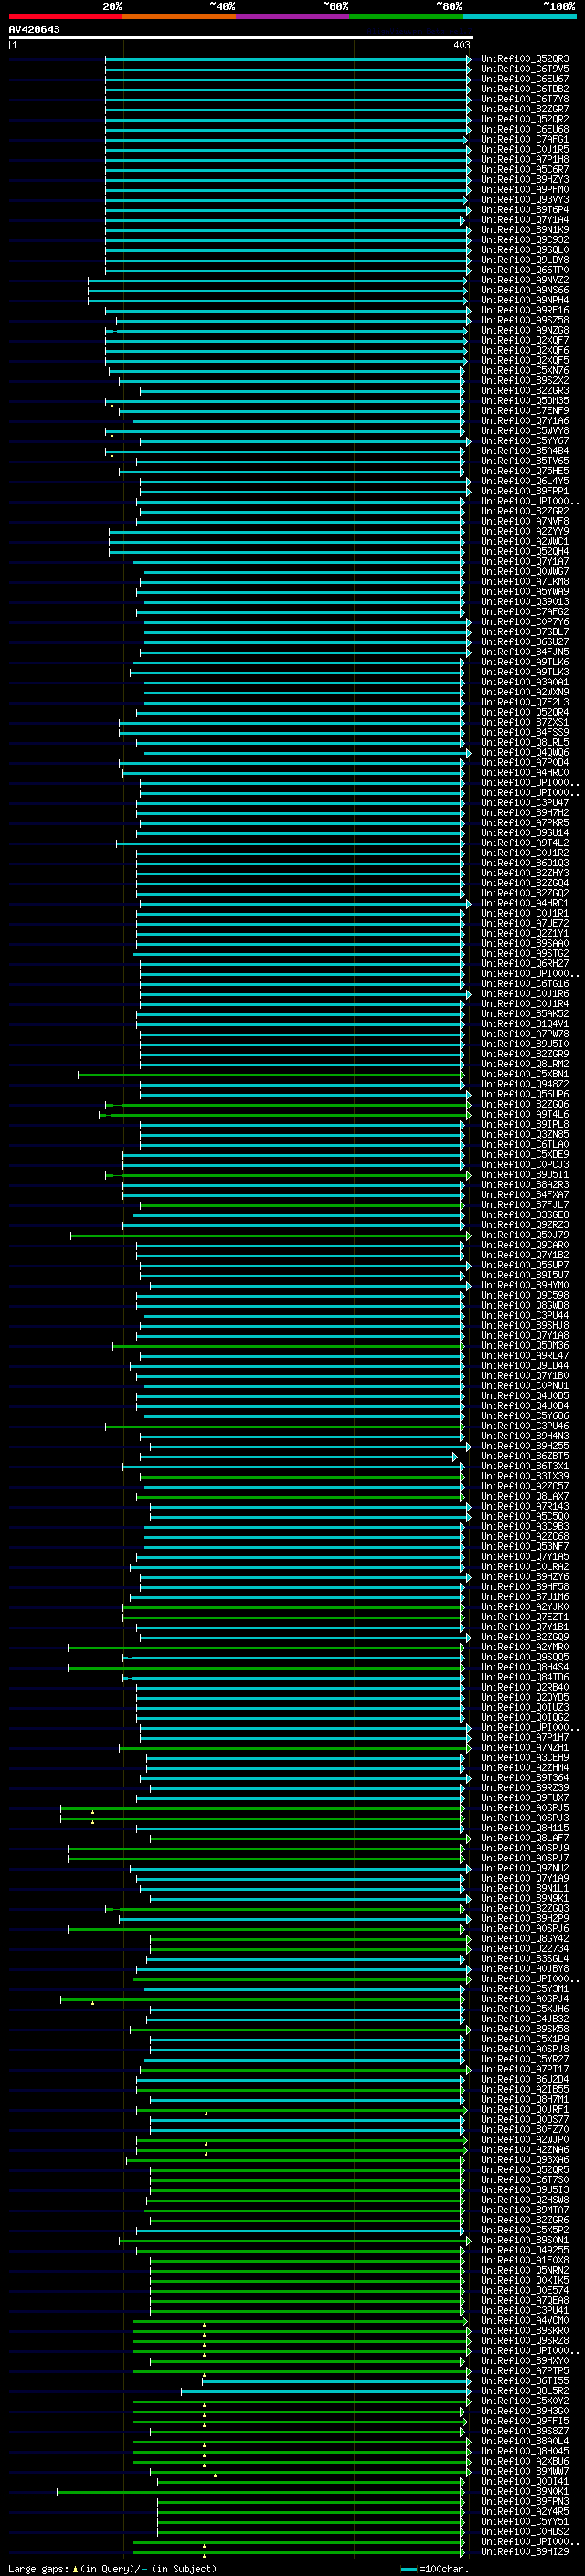
Task: Select UniRef100_Q66TP0 label
Action: (x=524, y=270)
